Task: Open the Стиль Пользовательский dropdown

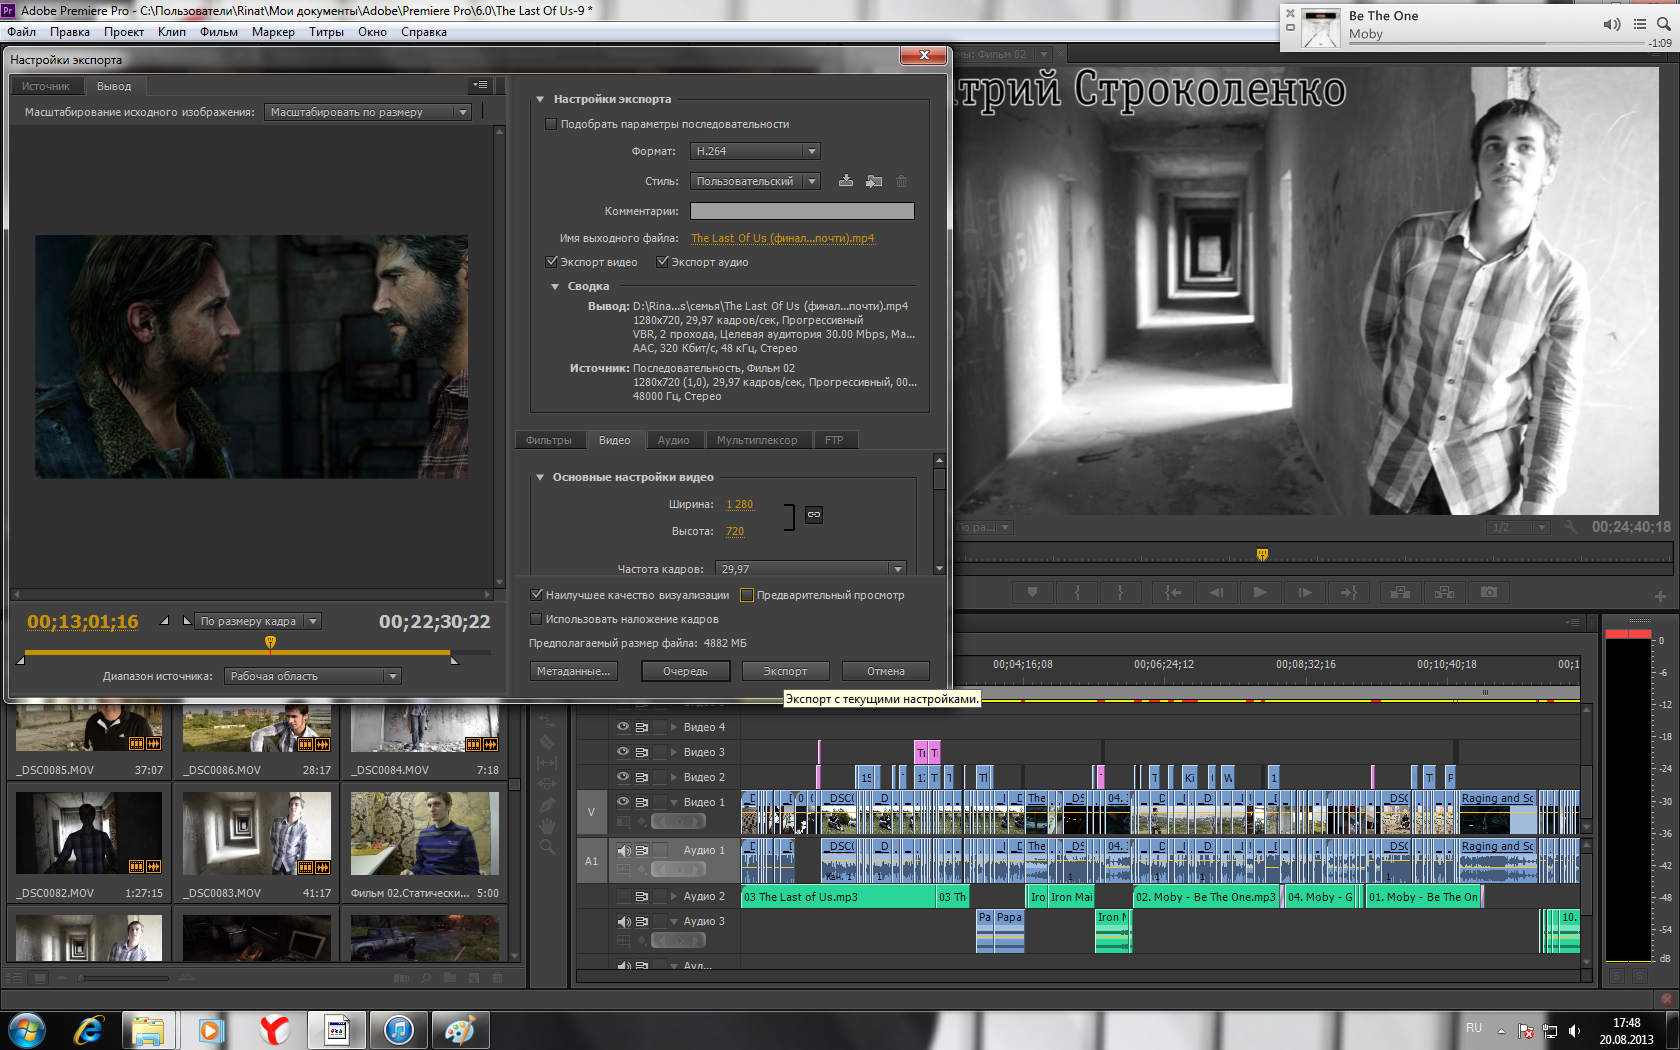Action: tap(755, 181)
